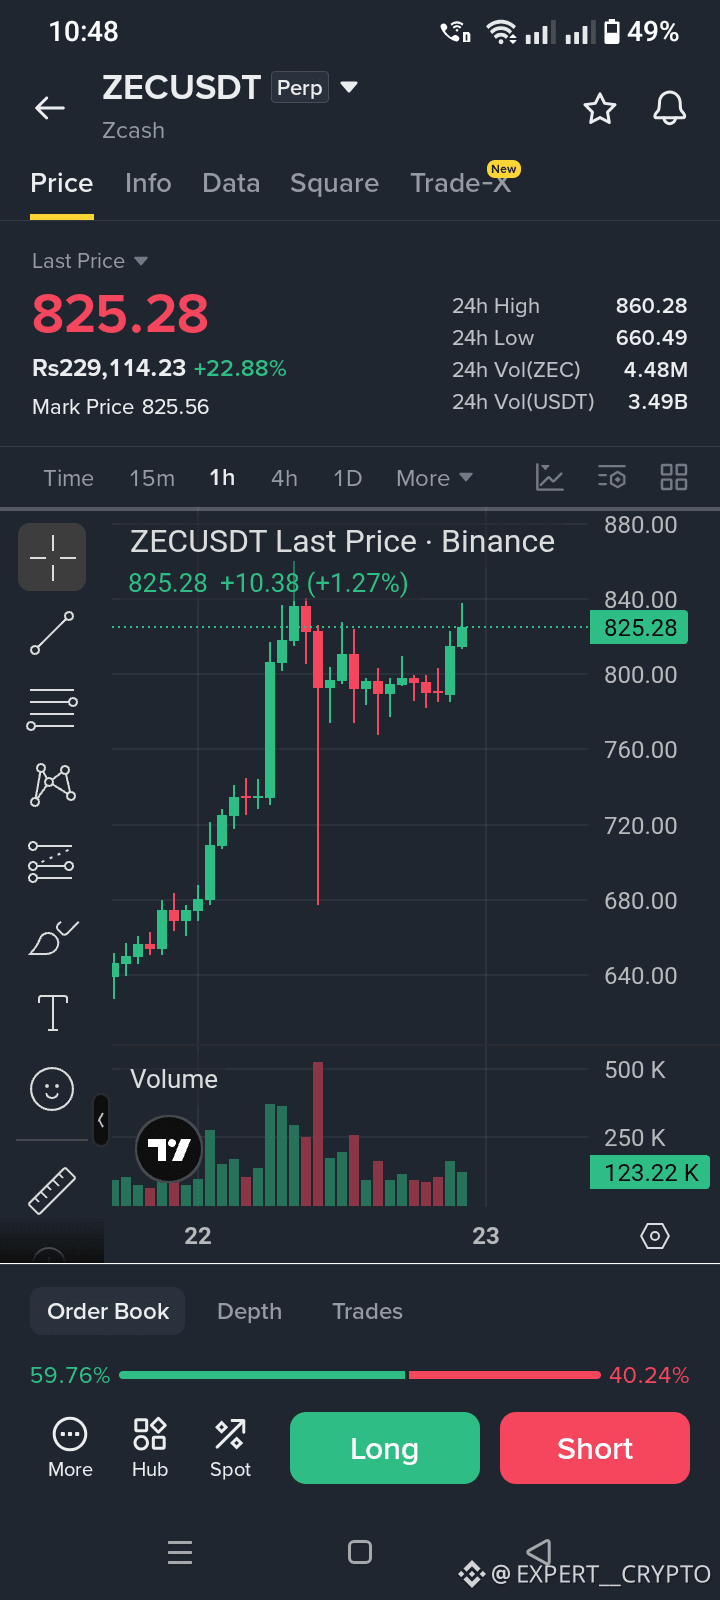
Task: Select the long position projection tool
Action: [52, 861]
